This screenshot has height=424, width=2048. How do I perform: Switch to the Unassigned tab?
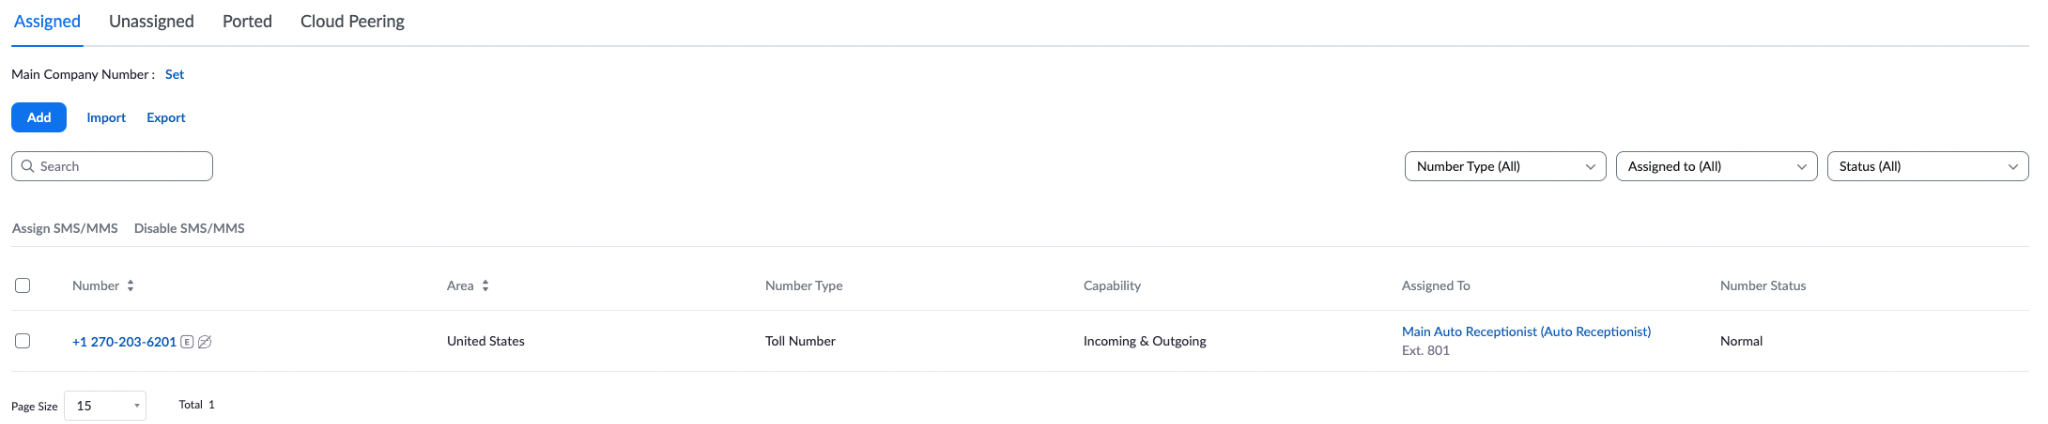pyautogui.click(x=151, y=21)
